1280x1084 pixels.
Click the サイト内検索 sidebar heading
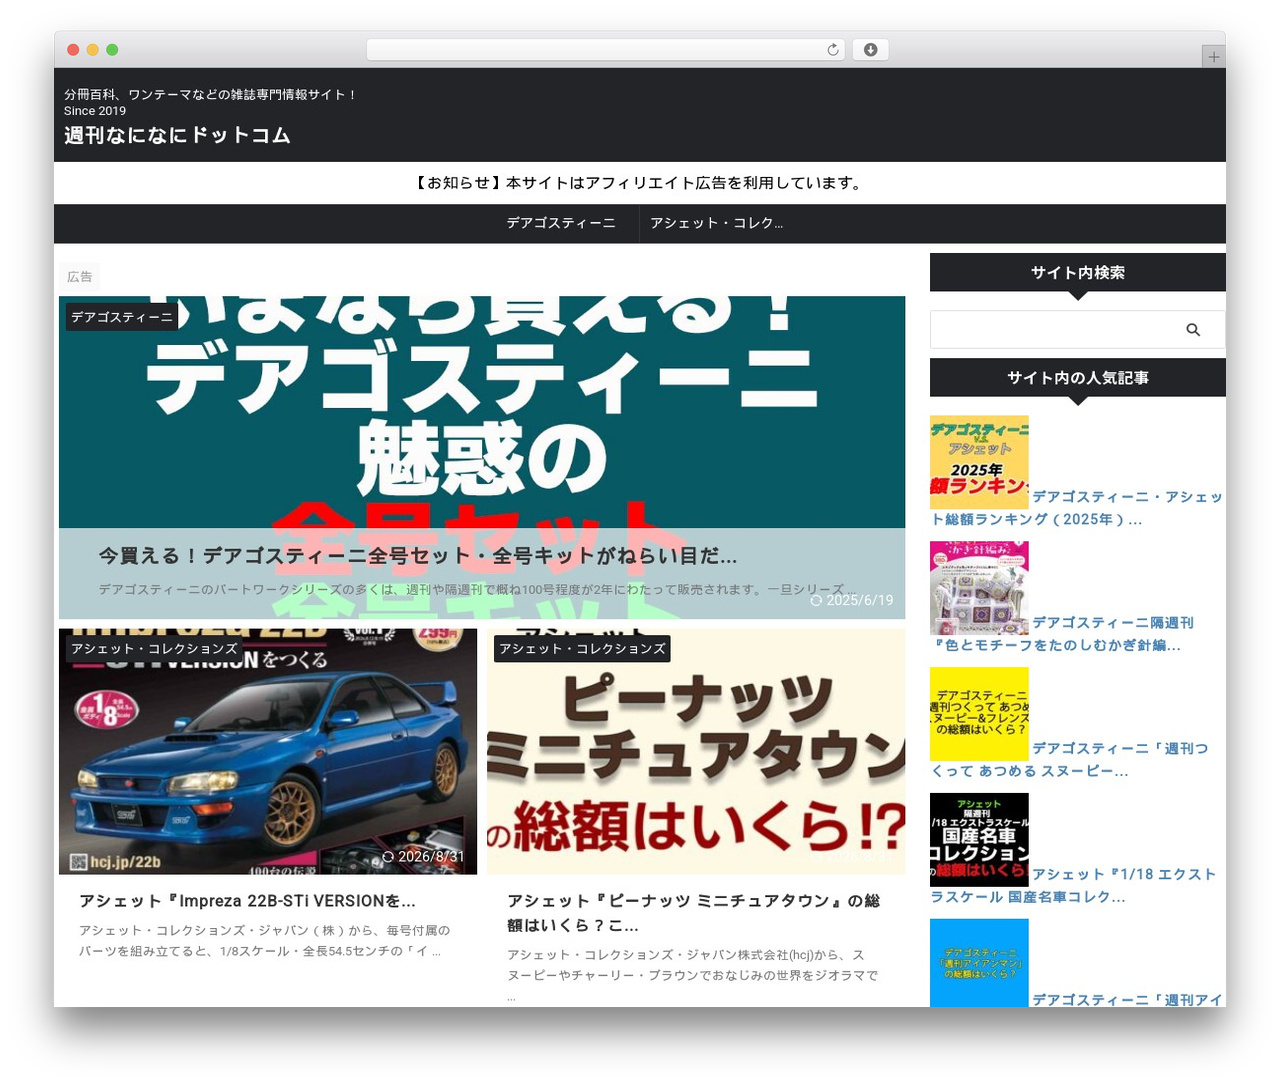click(1077, 273)
